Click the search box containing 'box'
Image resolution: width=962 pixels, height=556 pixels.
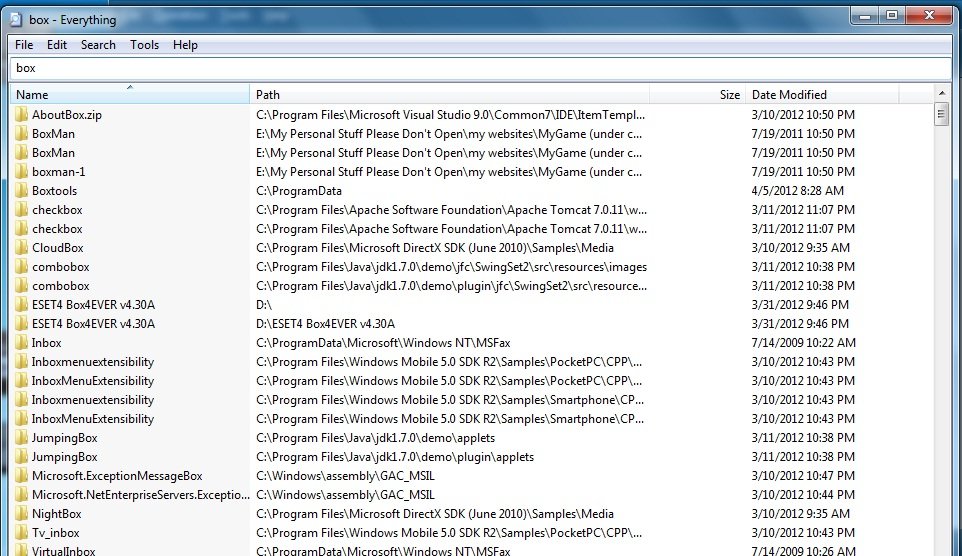480,68
